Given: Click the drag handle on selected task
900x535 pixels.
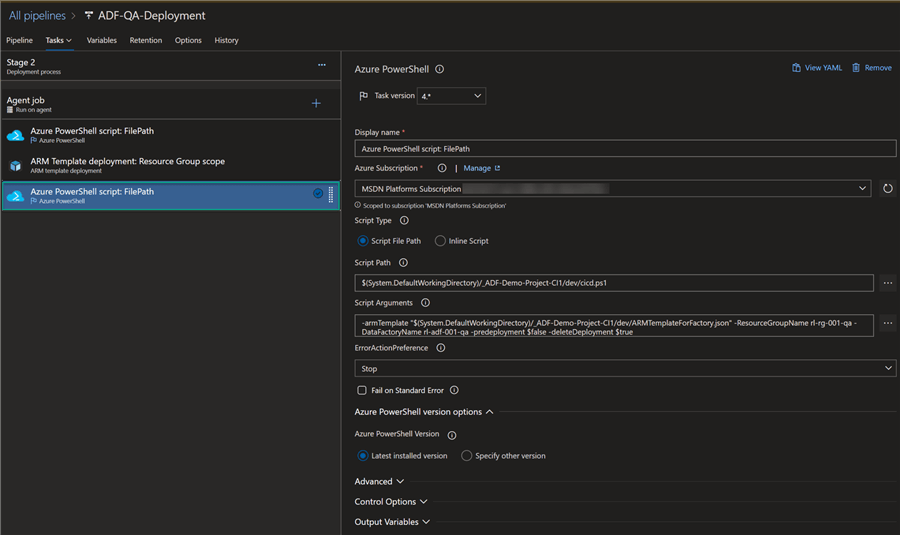Looking at the screenshot, I should [332, 195].
